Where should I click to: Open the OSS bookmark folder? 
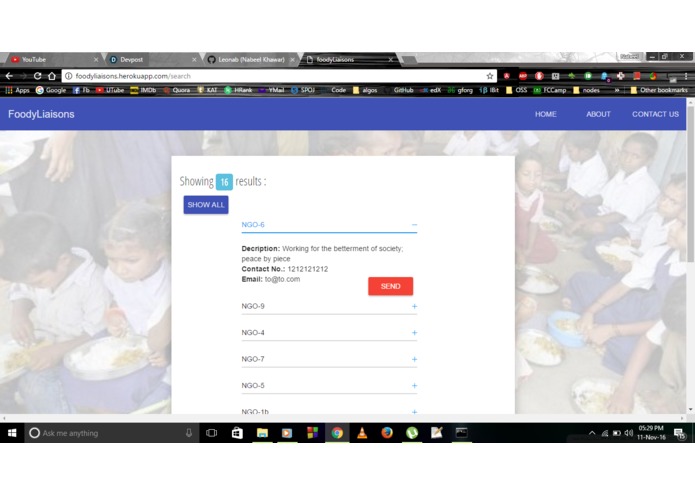coord(516,90)
